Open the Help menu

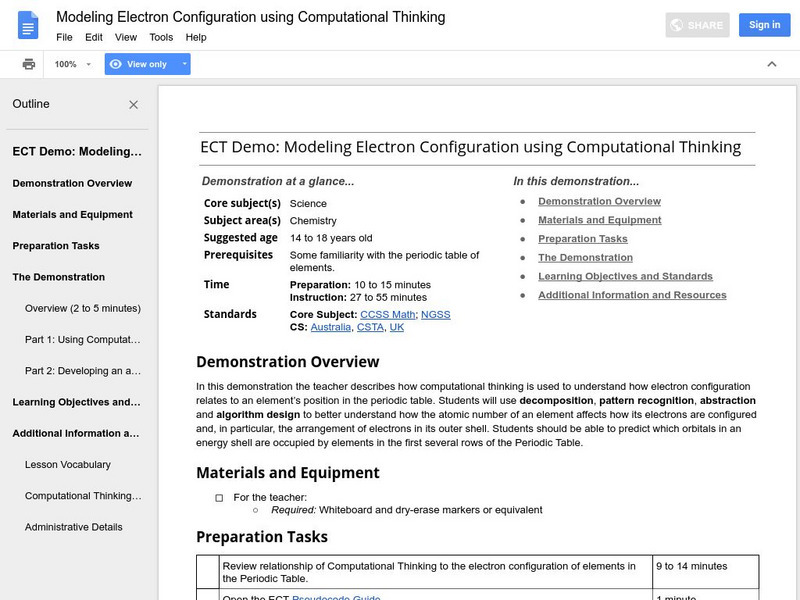(x=196, y=37)
